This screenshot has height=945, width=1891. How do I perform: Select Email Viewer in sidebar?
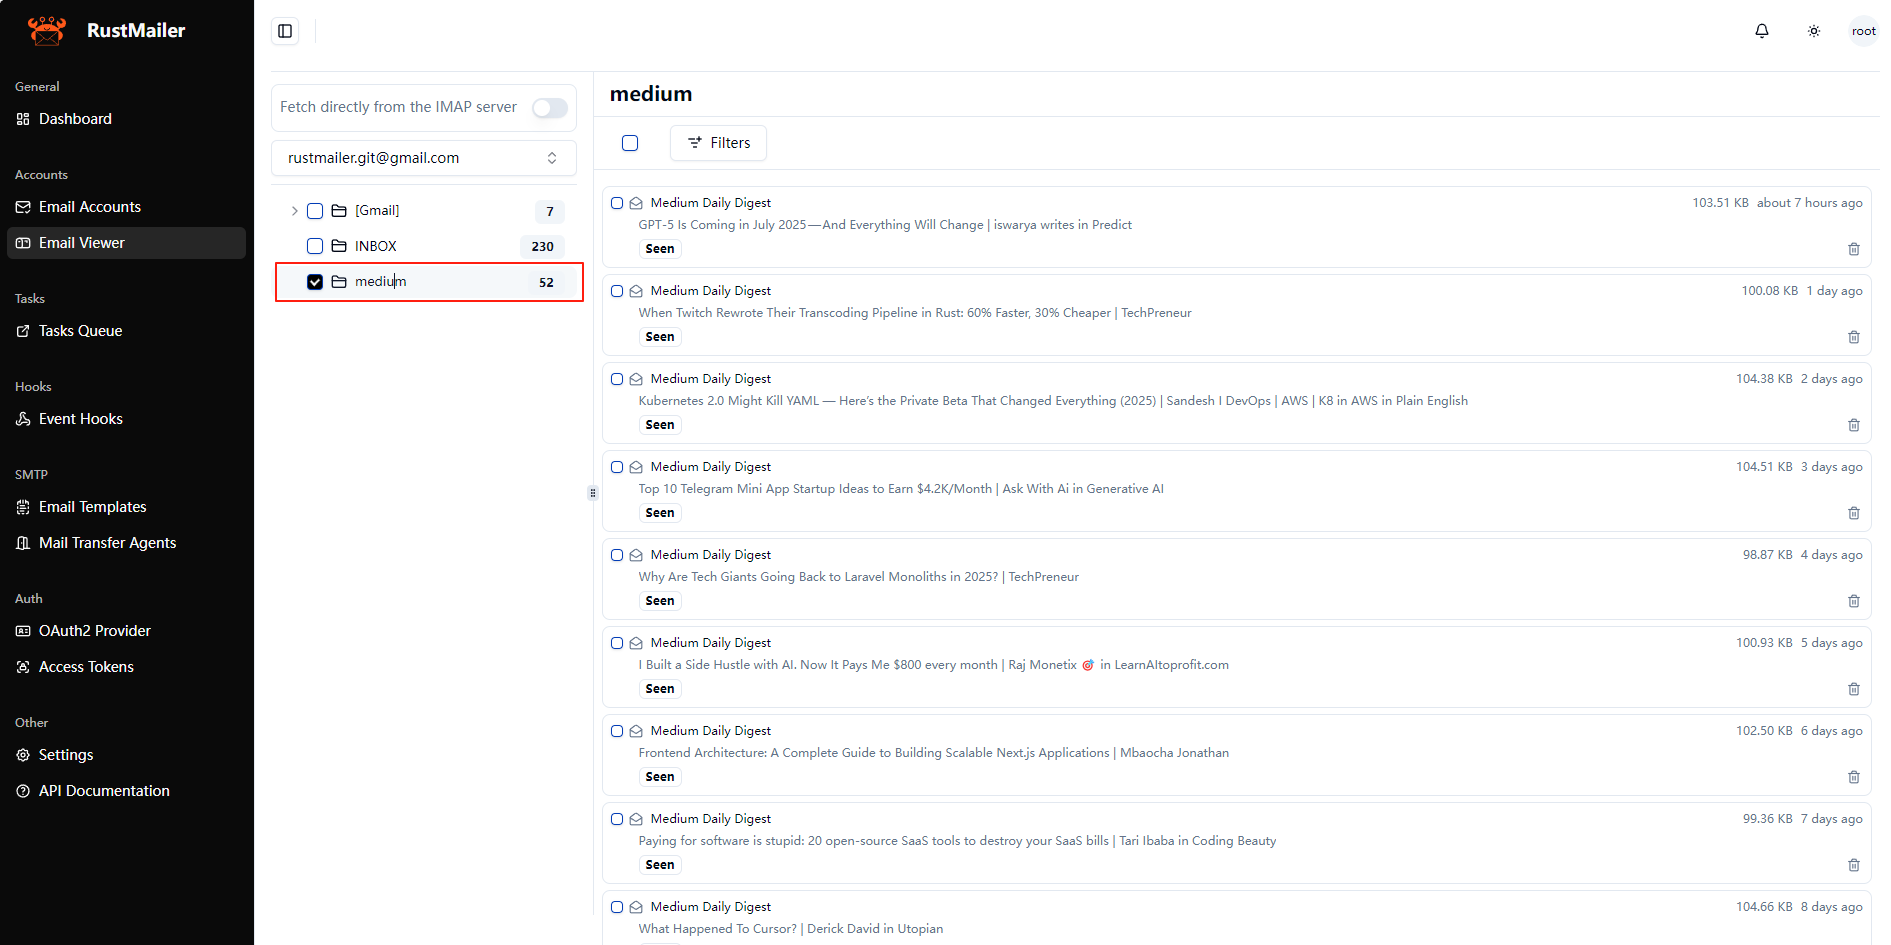[x=127, y=243]
